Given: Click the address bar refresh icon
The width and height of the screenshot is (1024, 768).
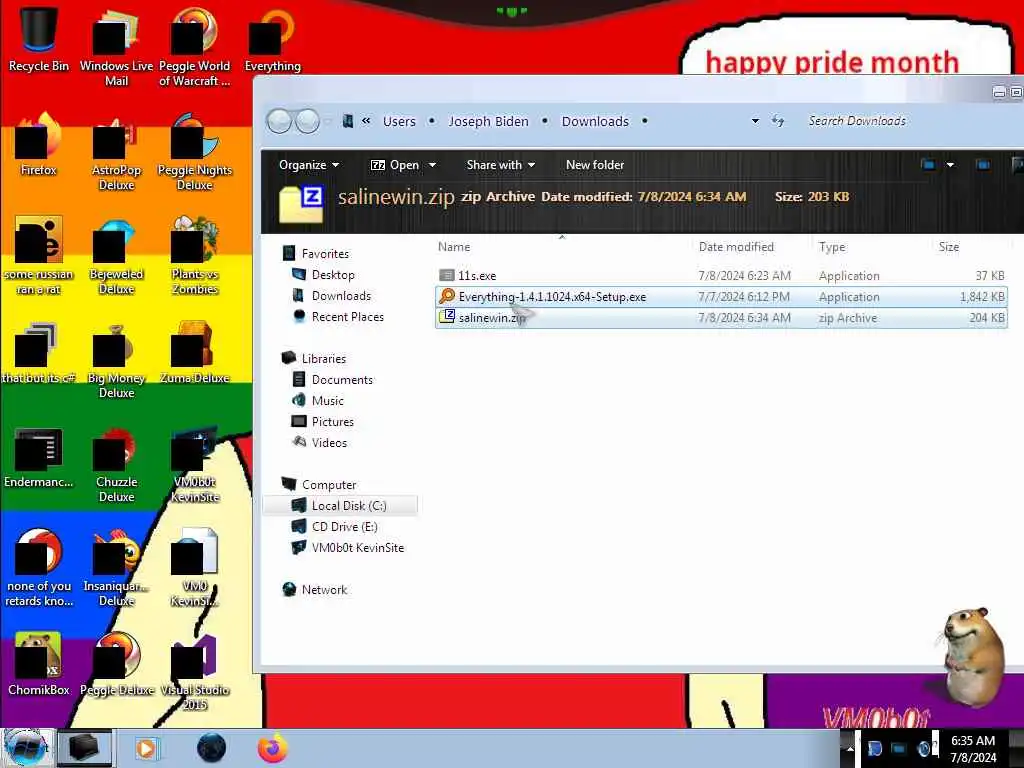Looking at the screenshot, I should [778, 121].
